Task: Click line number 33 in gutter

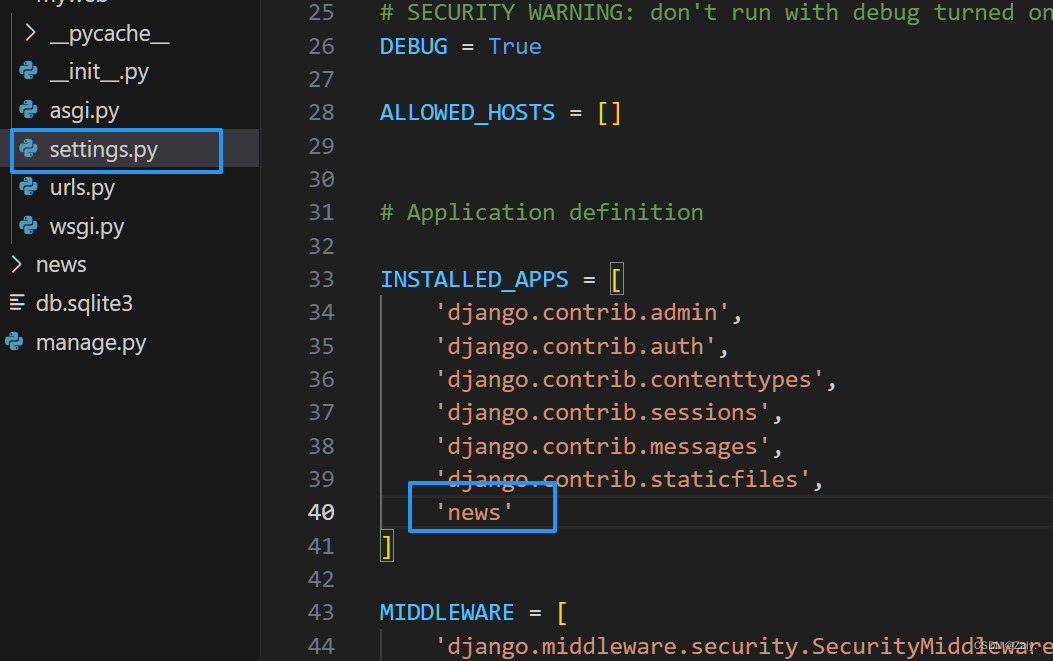Action: tap(321, 279)
